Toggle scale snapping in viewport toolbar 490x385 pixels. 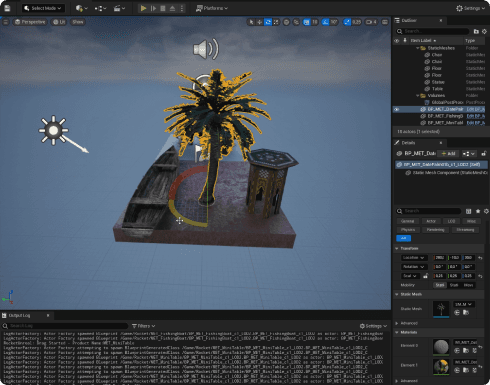[x=347, y=22]
